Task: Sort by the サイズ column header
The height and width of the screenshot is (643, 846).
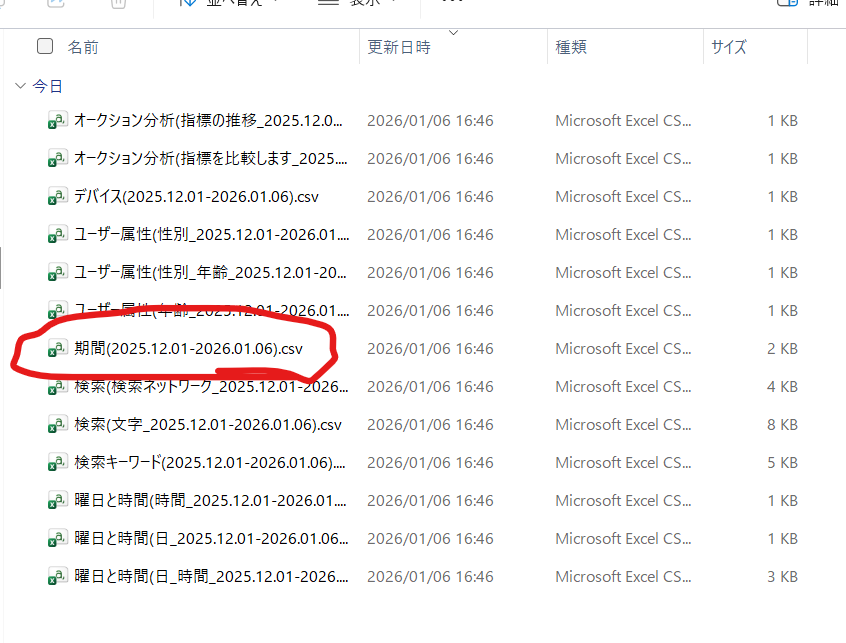Action: click(729, 47)
